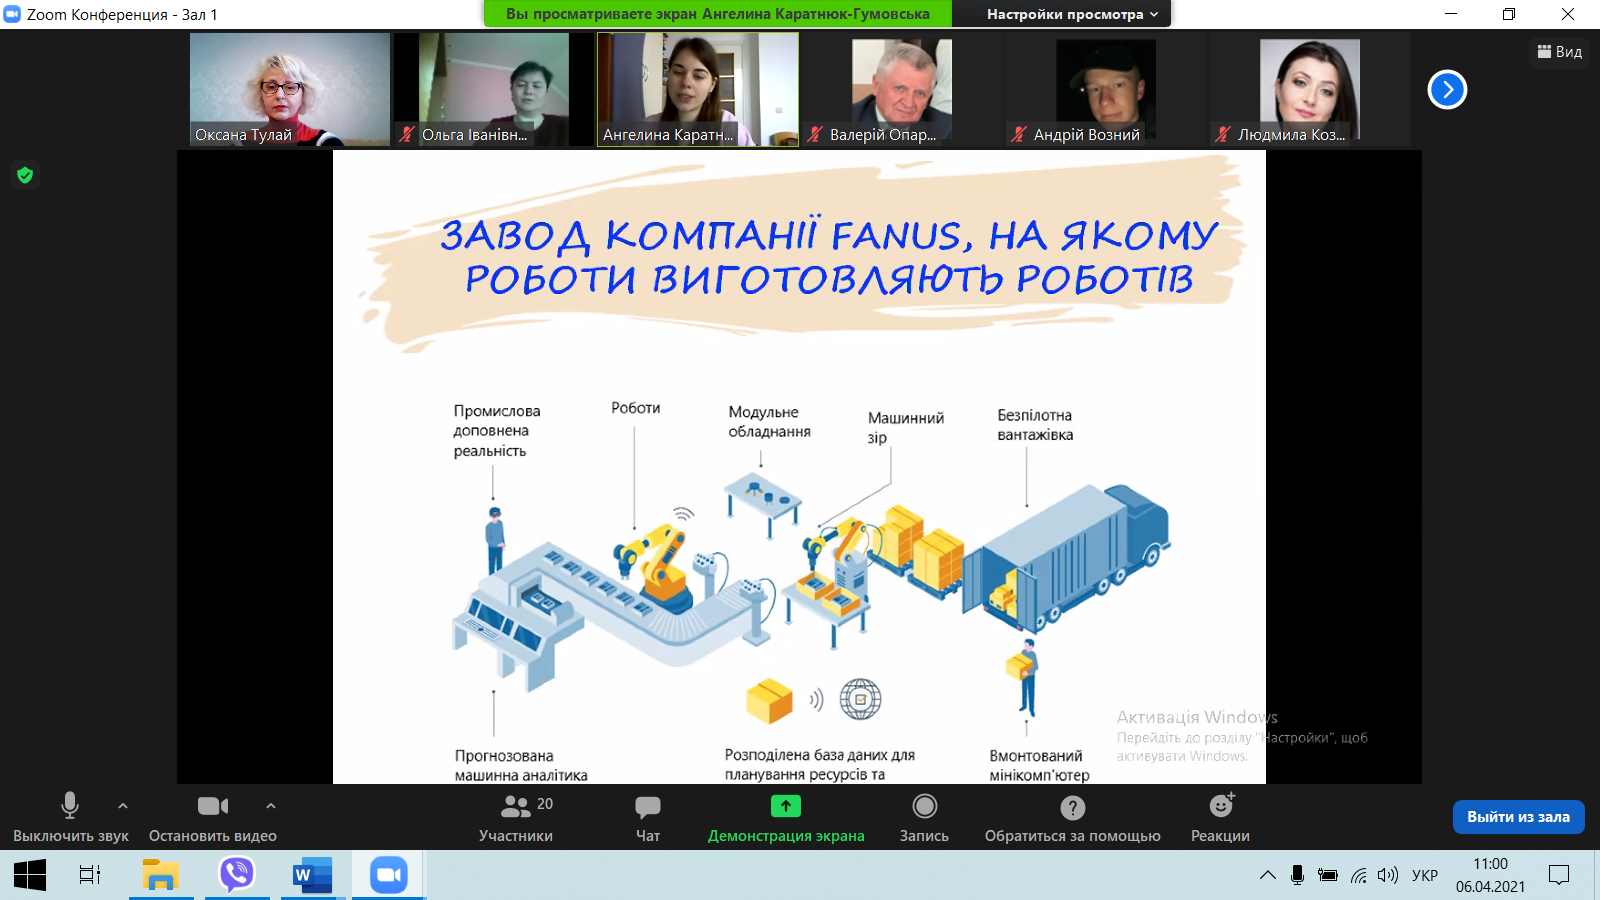This screenshot has height=900, width=1600.
Task: Show next participants with blue arrow
Action: [1447, 90]
